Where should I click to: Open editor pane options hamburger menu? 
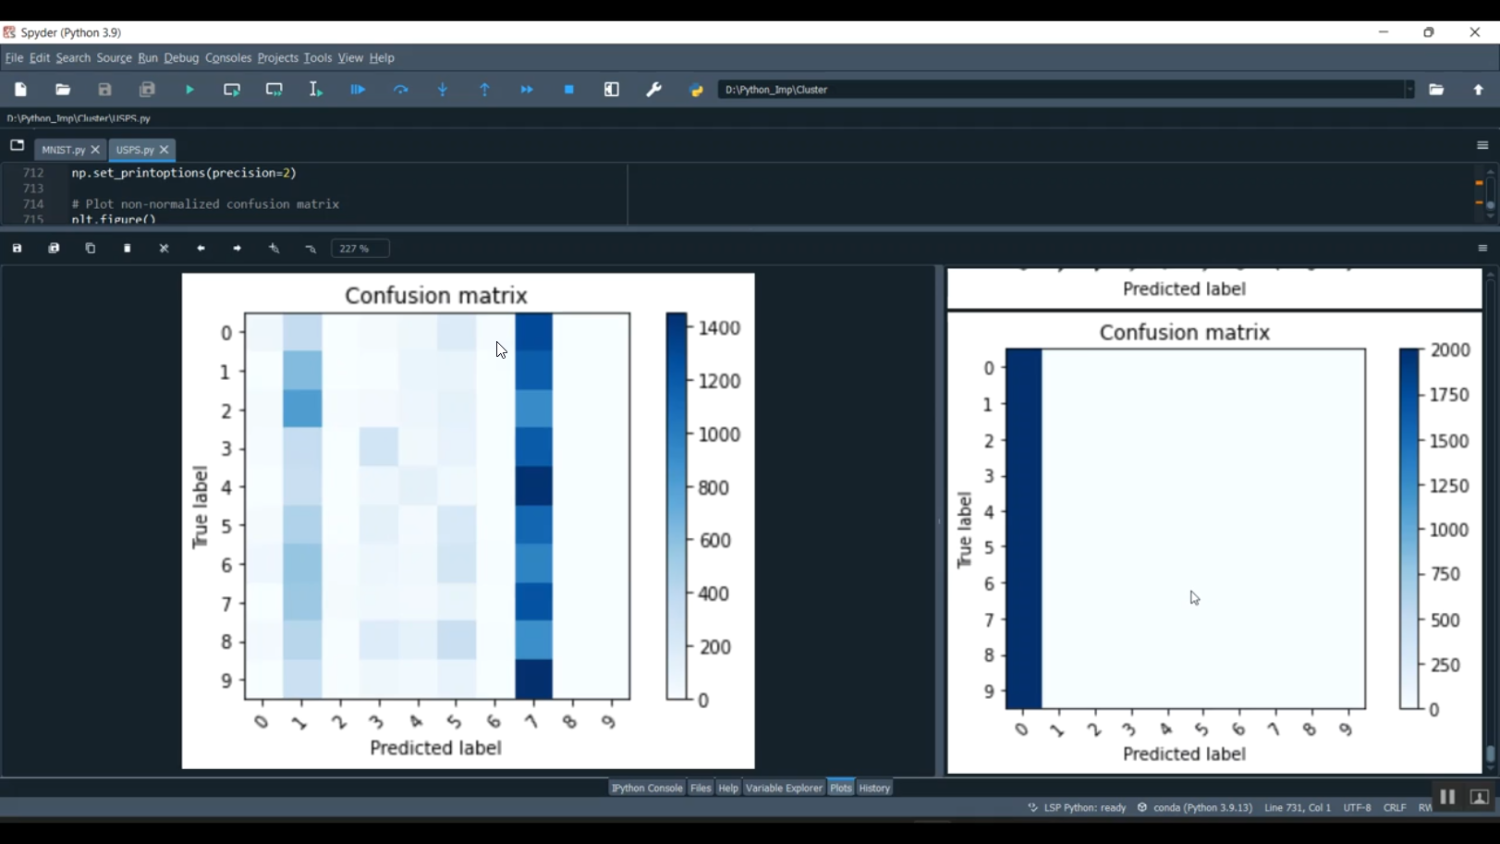click(1482, 146)
